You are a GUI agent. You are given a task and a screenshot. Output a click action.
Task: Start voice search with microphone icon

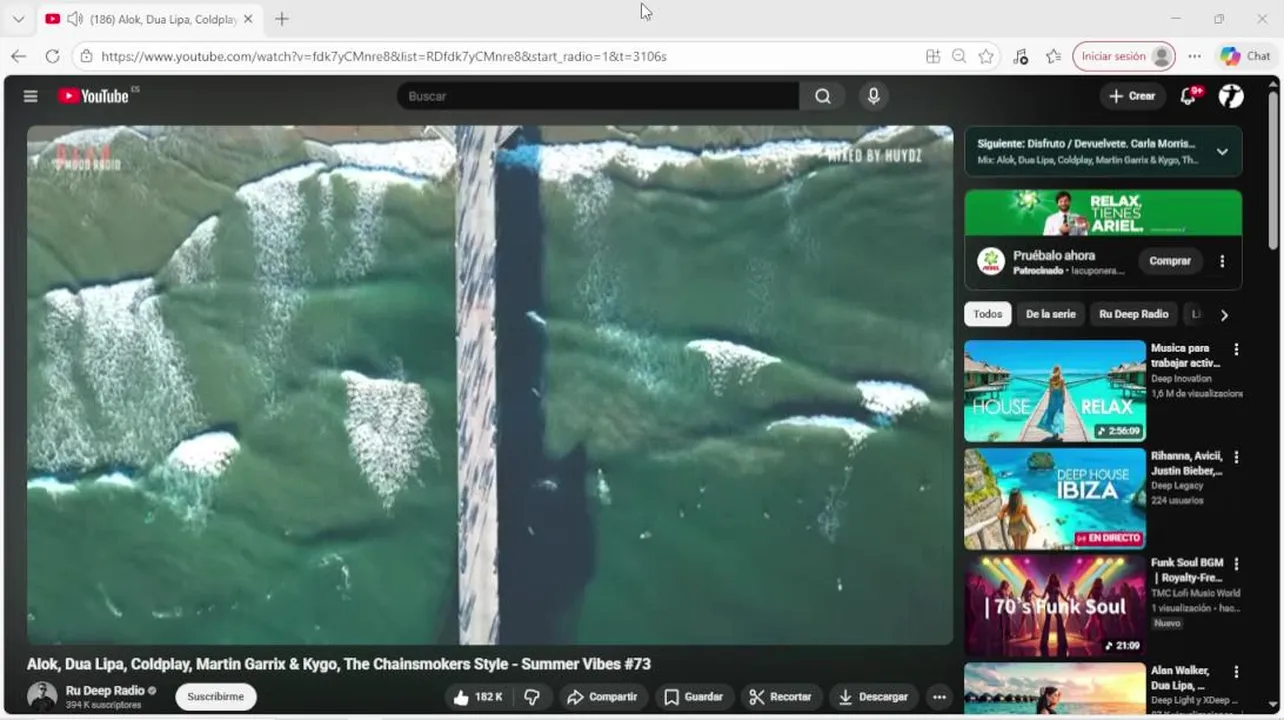click(x=873, y=96)
